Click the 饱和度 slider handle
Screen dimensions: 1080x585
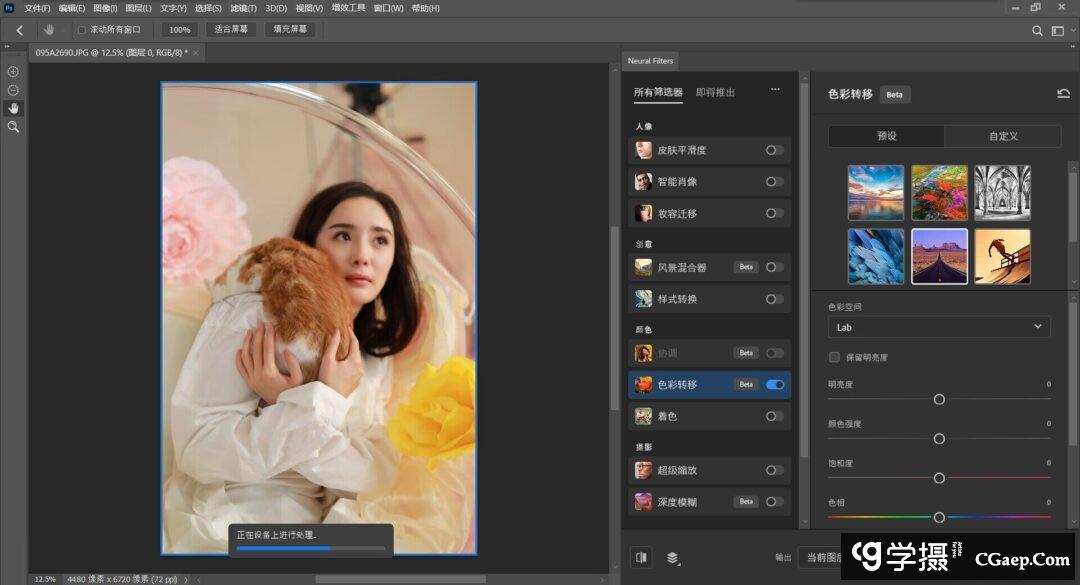pos(939,478)
